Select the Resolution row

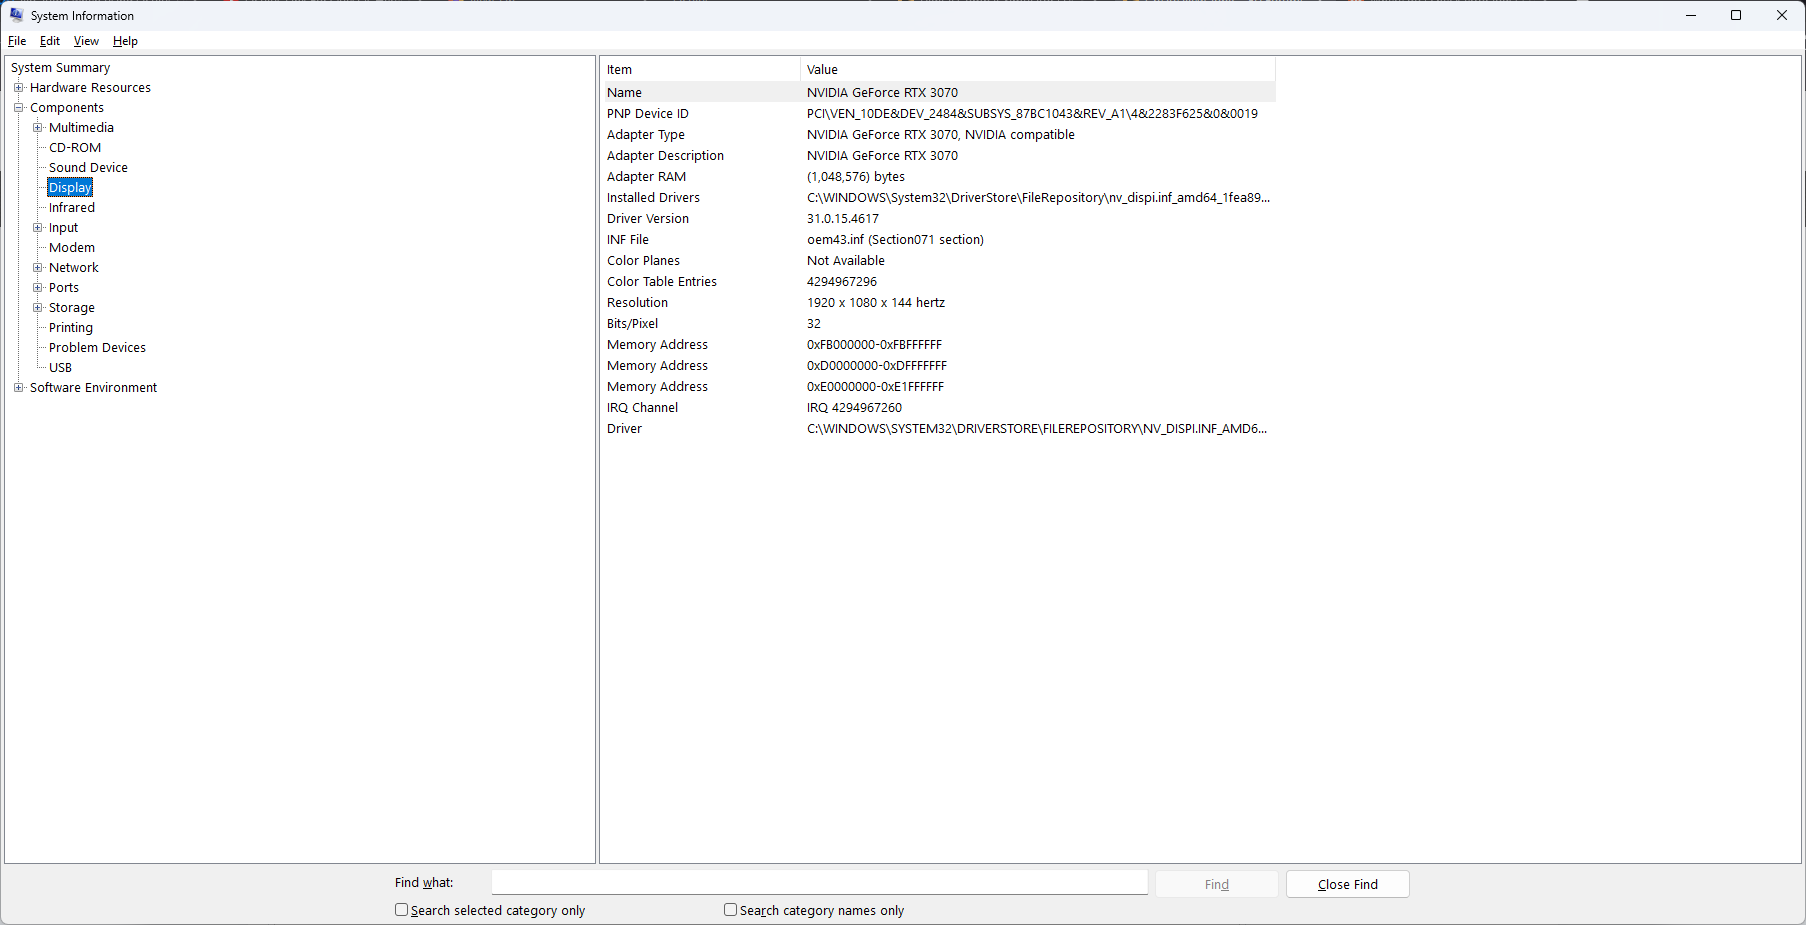(938, 303)
